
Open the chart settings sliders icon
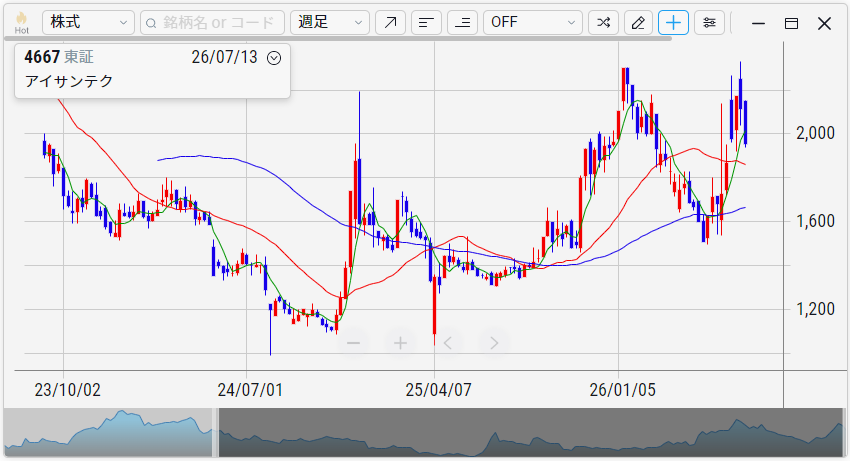point(709,22)
